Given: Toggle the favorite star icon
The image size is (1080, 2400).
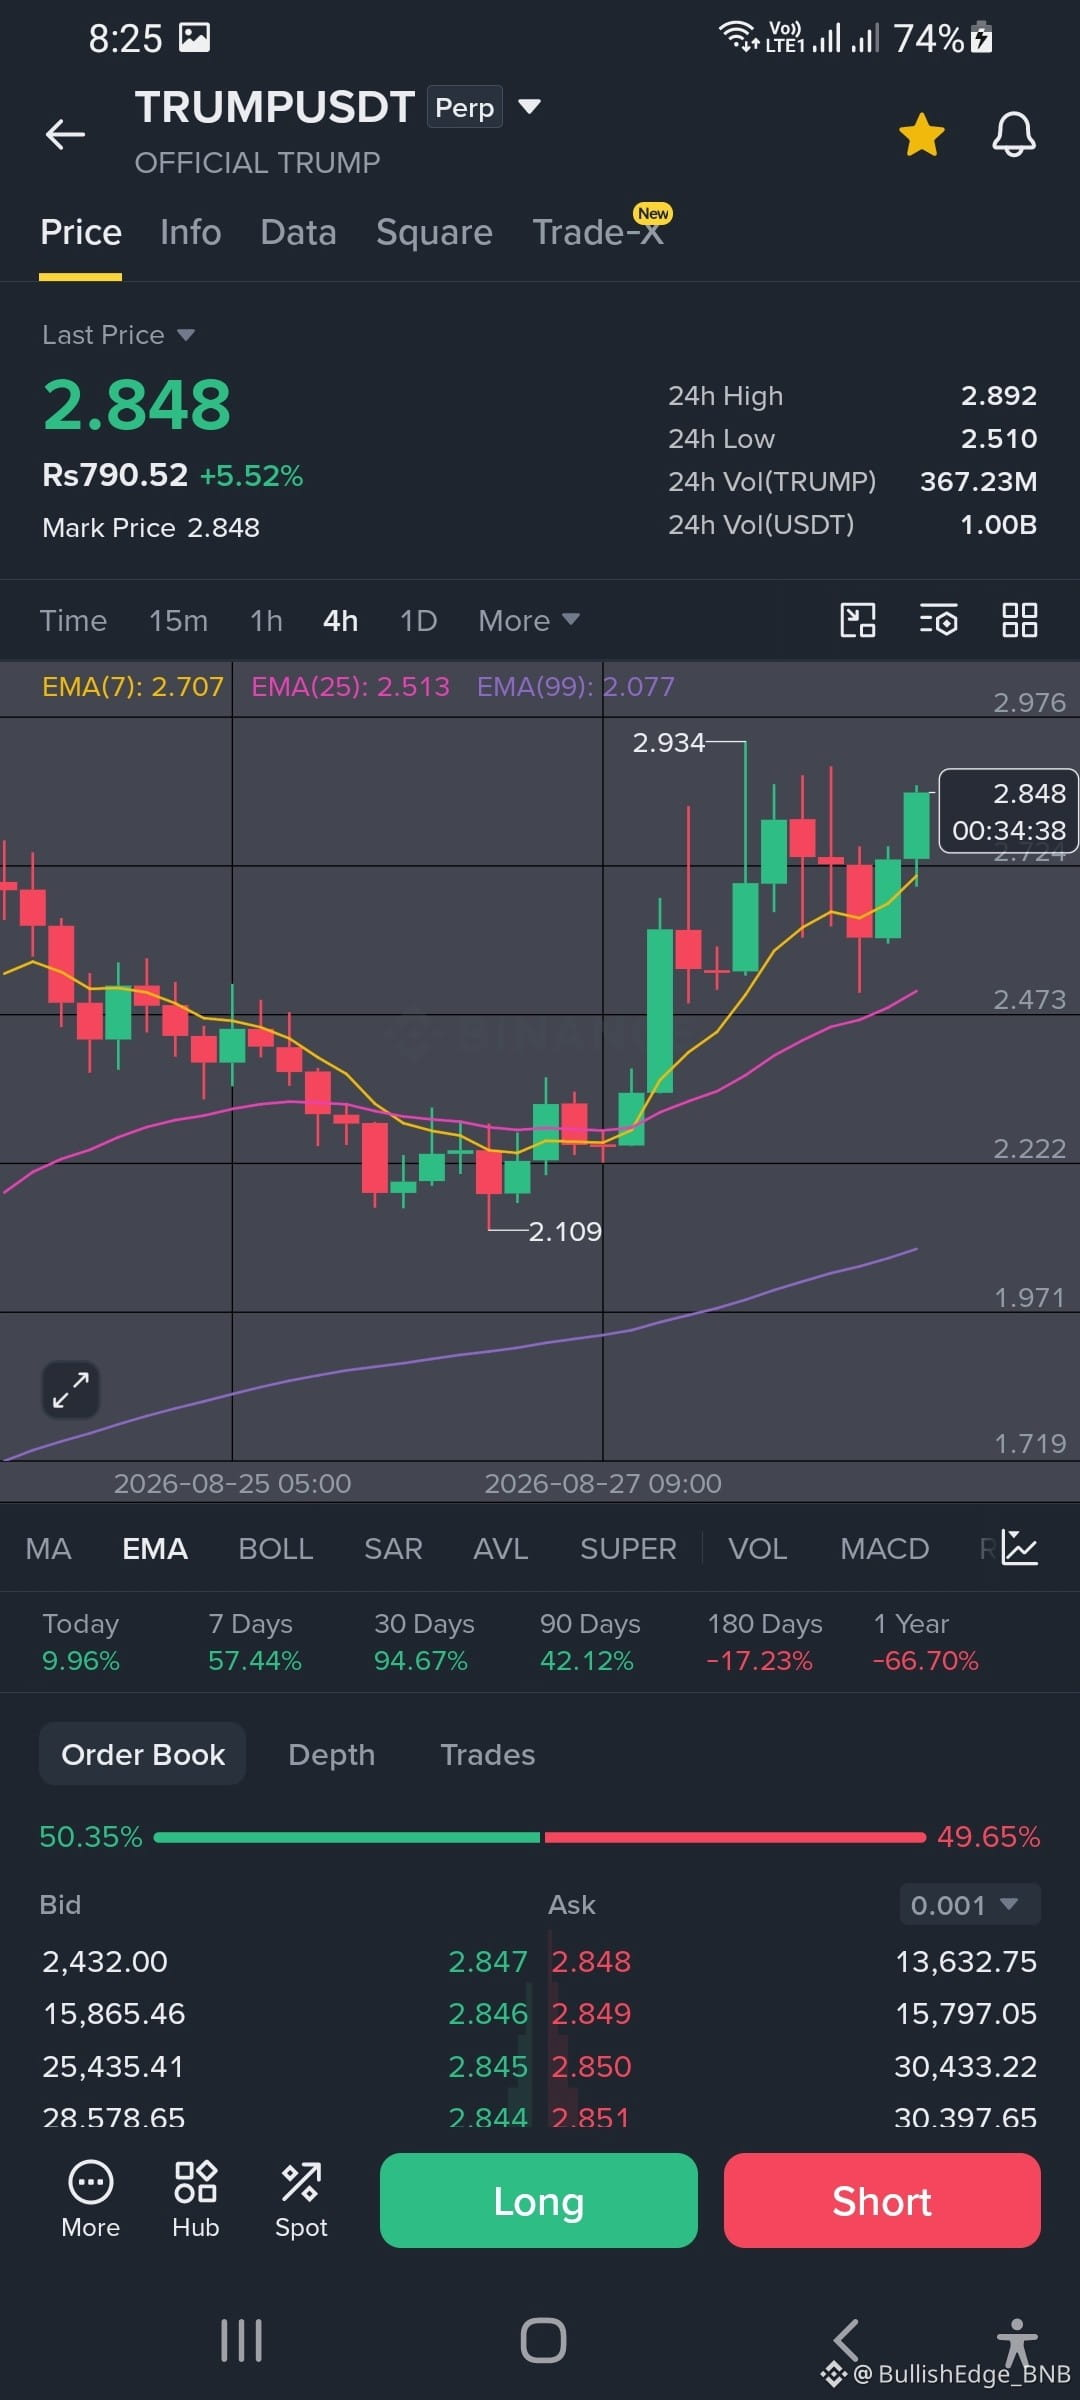Looking at the screenshot, I should coord(921,135).
